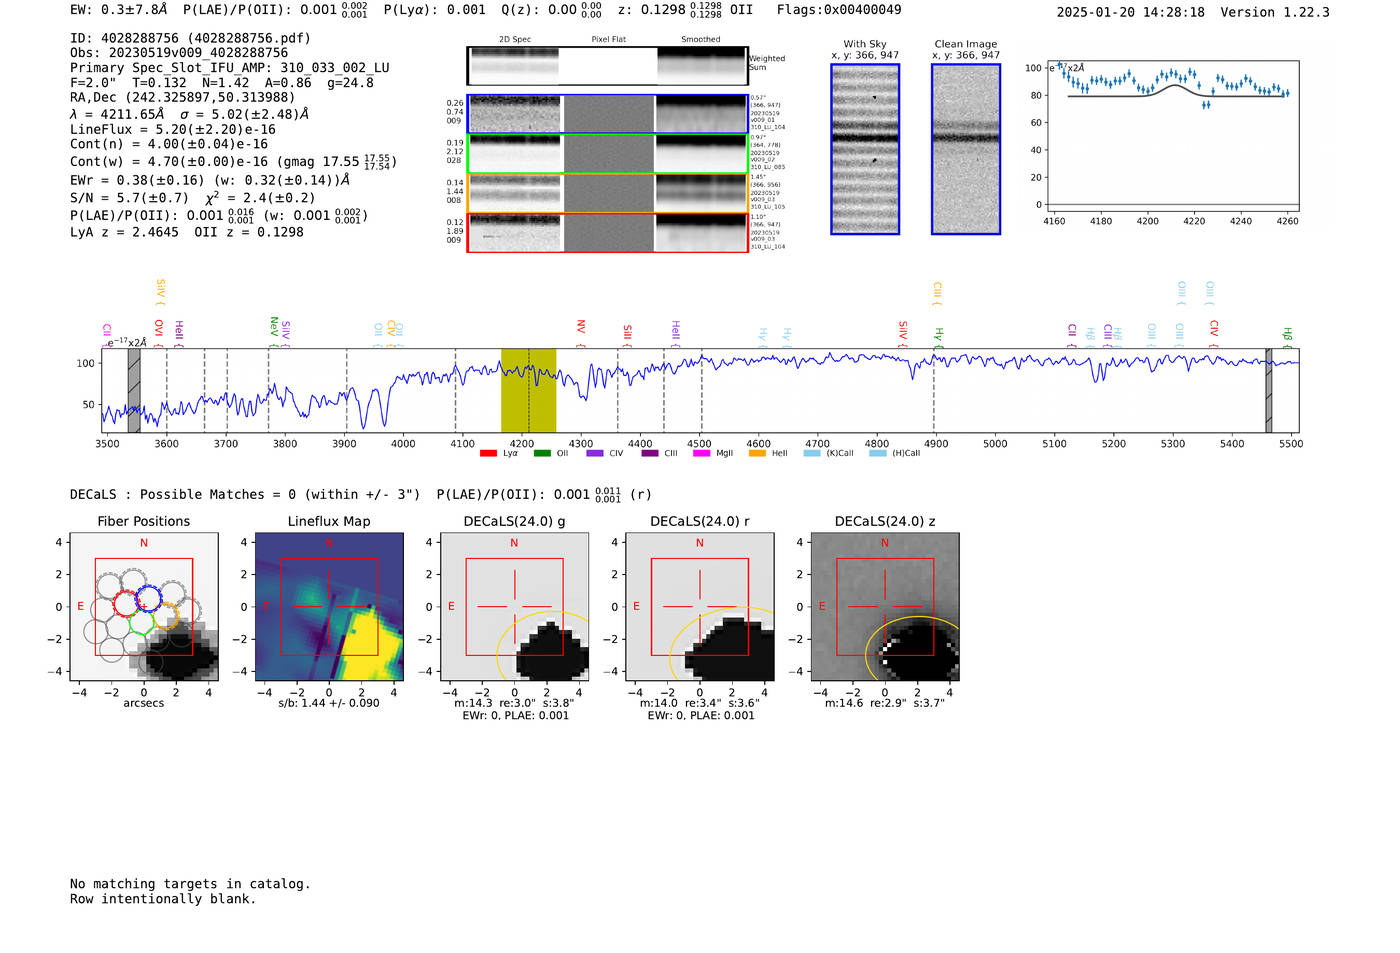1400x953 pixels.
Task: Click the Cont(w) = 4.70 gmag line
Action: click(x=234, y=161)
